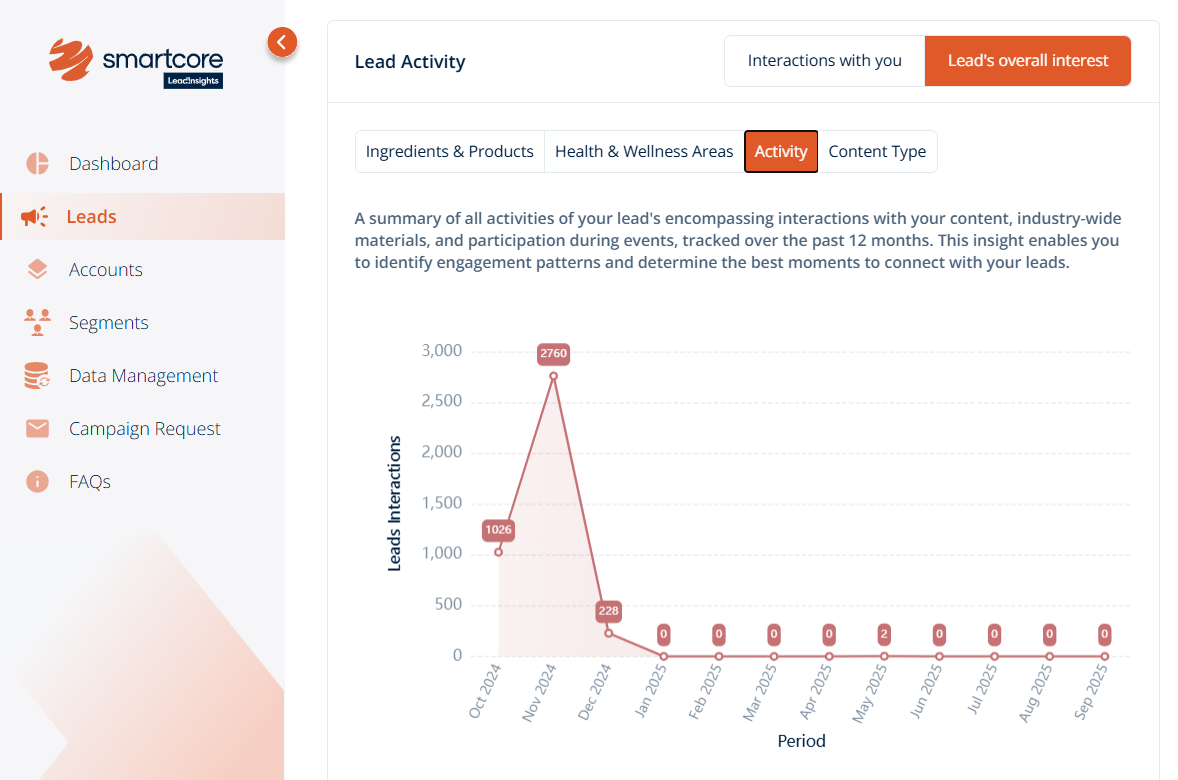The image size is (1178, 780).
Task: Select Lead's overall interest toggle
Action: click(1027, 61)
